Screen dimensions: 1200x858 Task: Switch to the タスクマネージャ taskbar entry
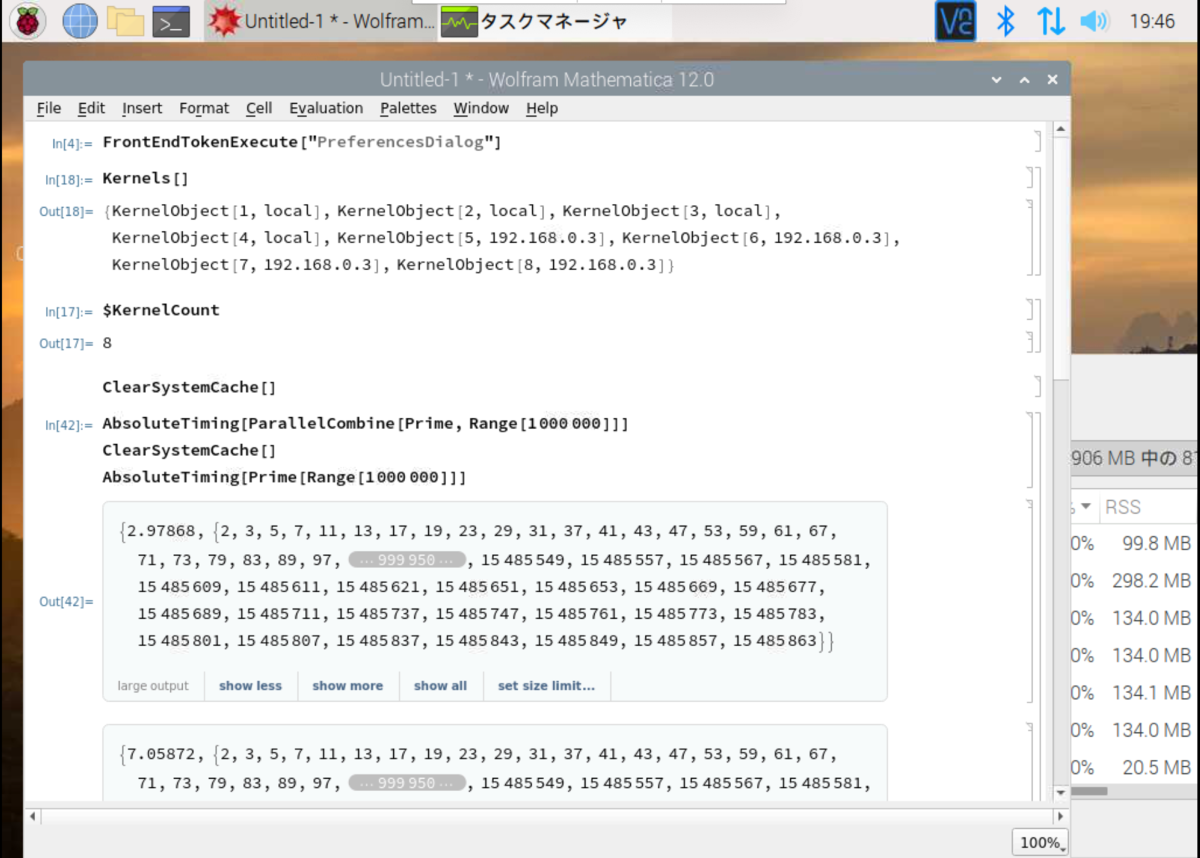point(555,21)
